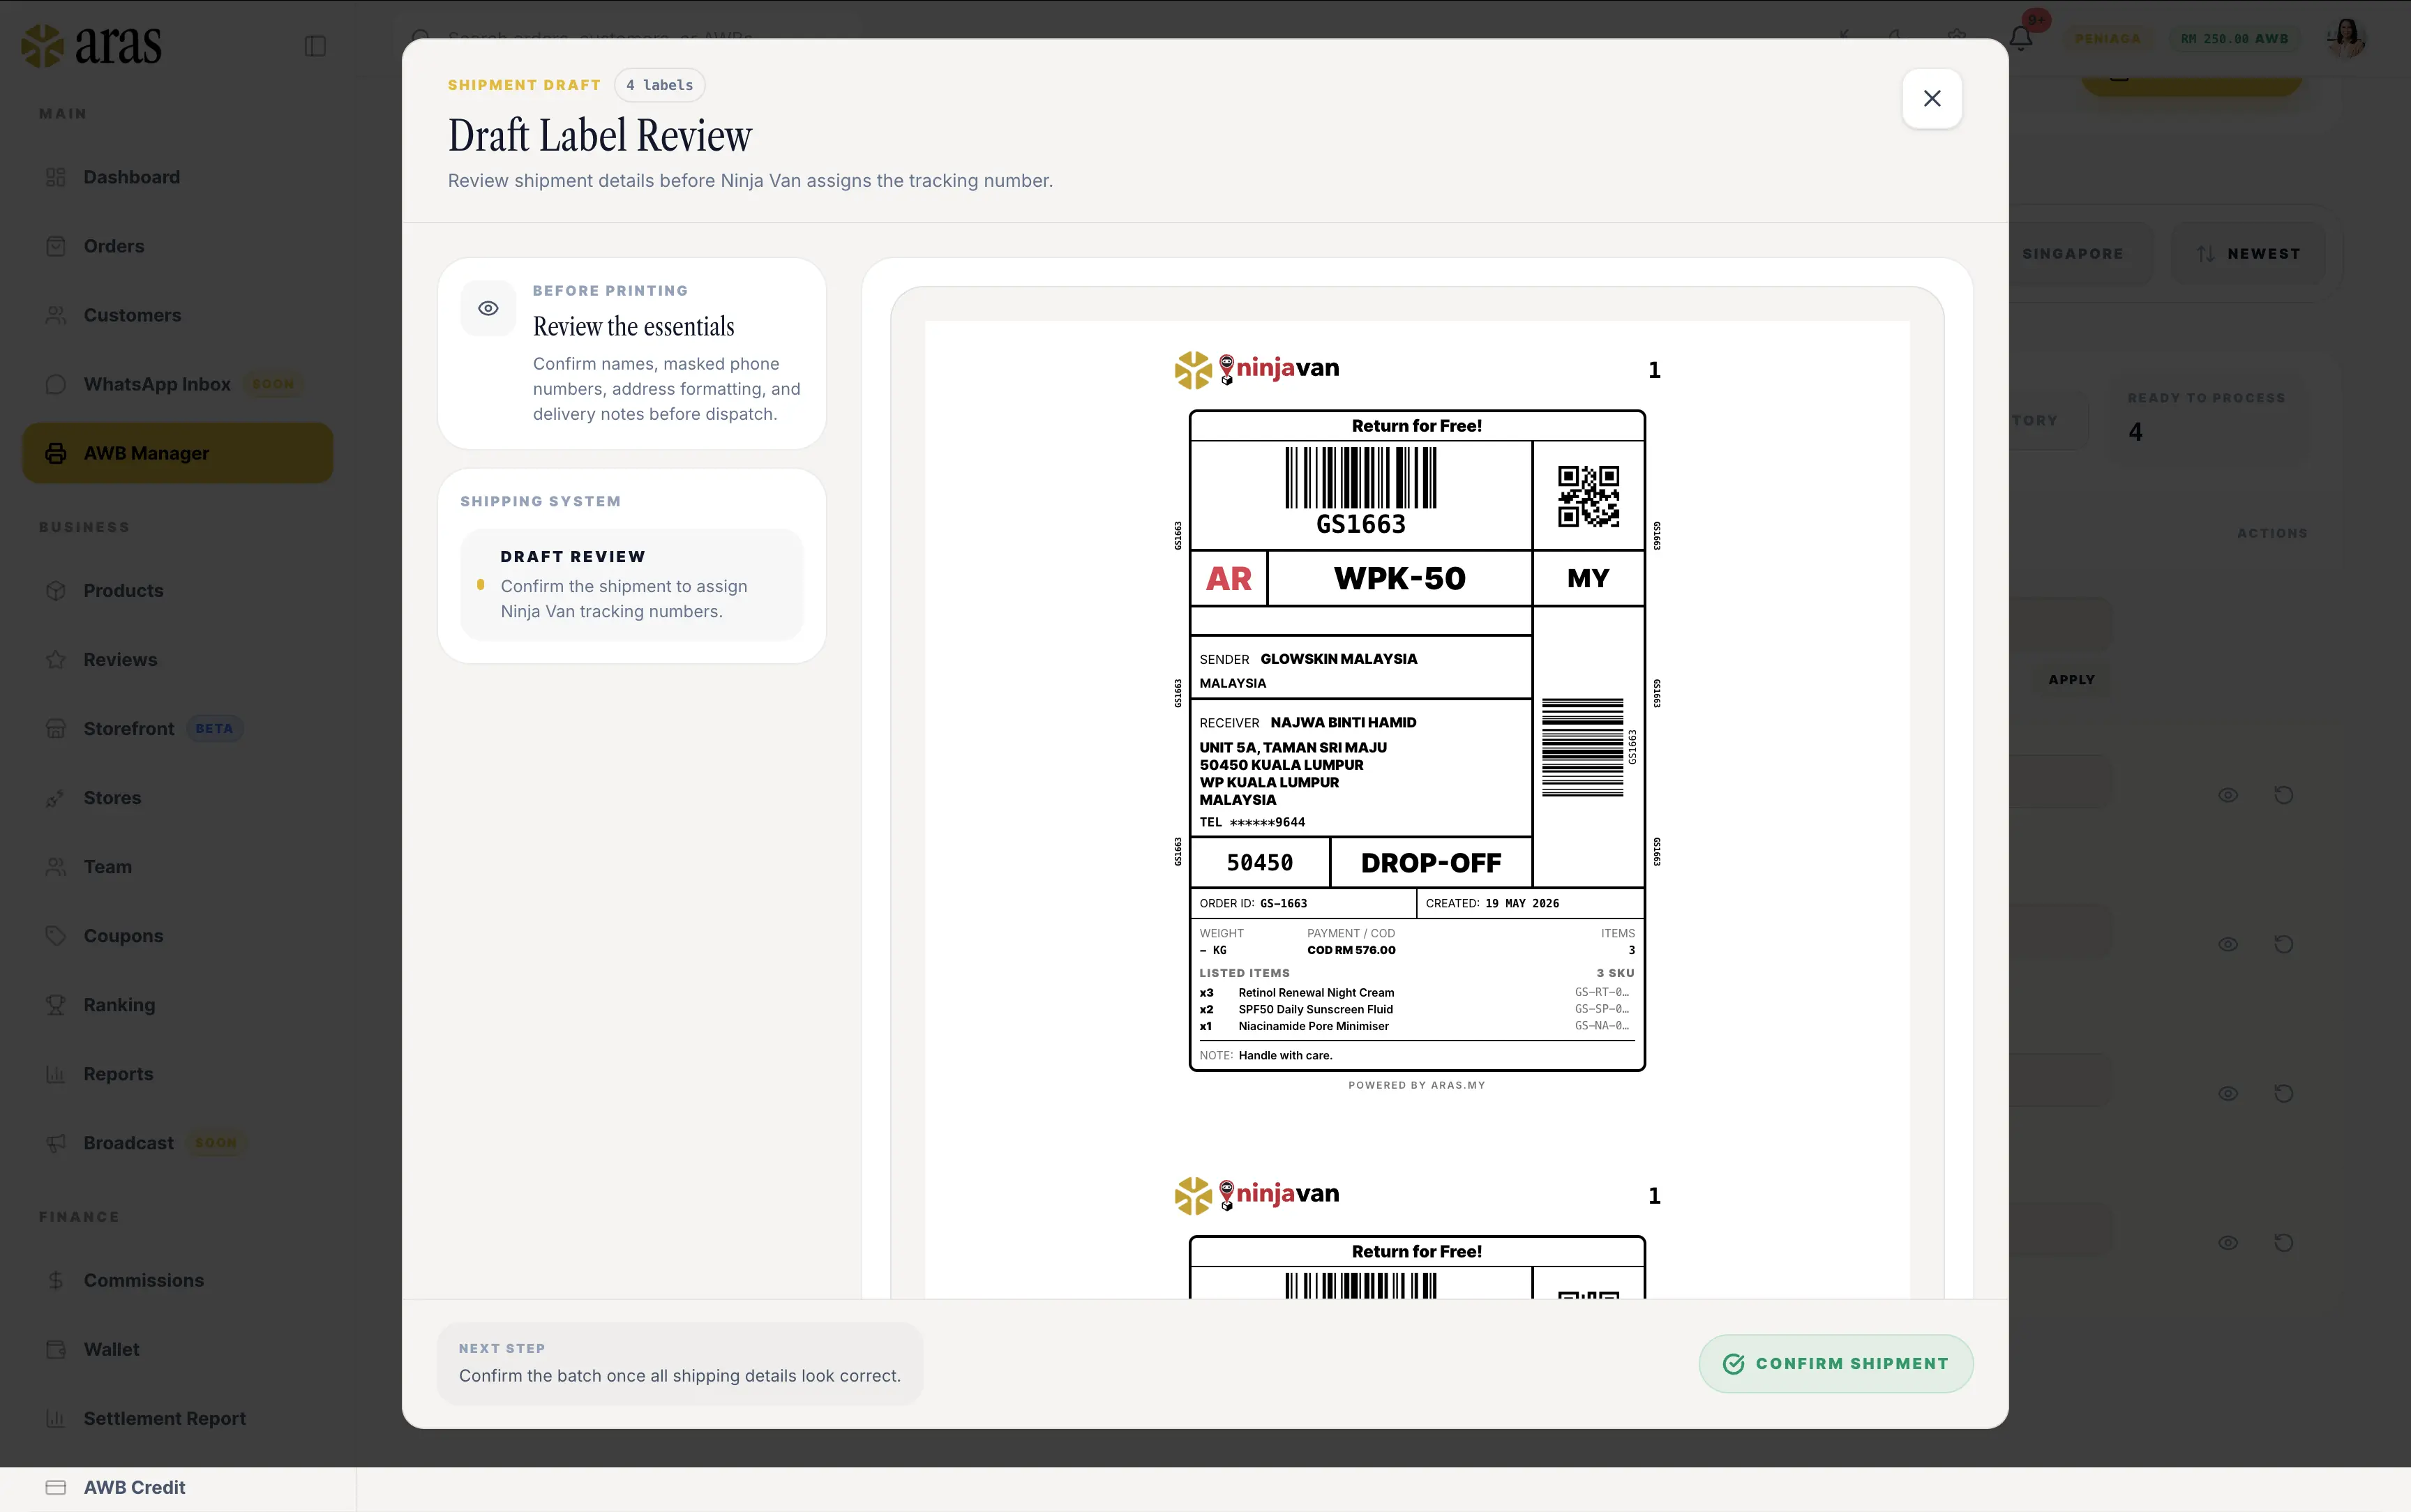Click the Ranking trophy icon
Screen dimensions: 2411x1512
pos(56,1005)
